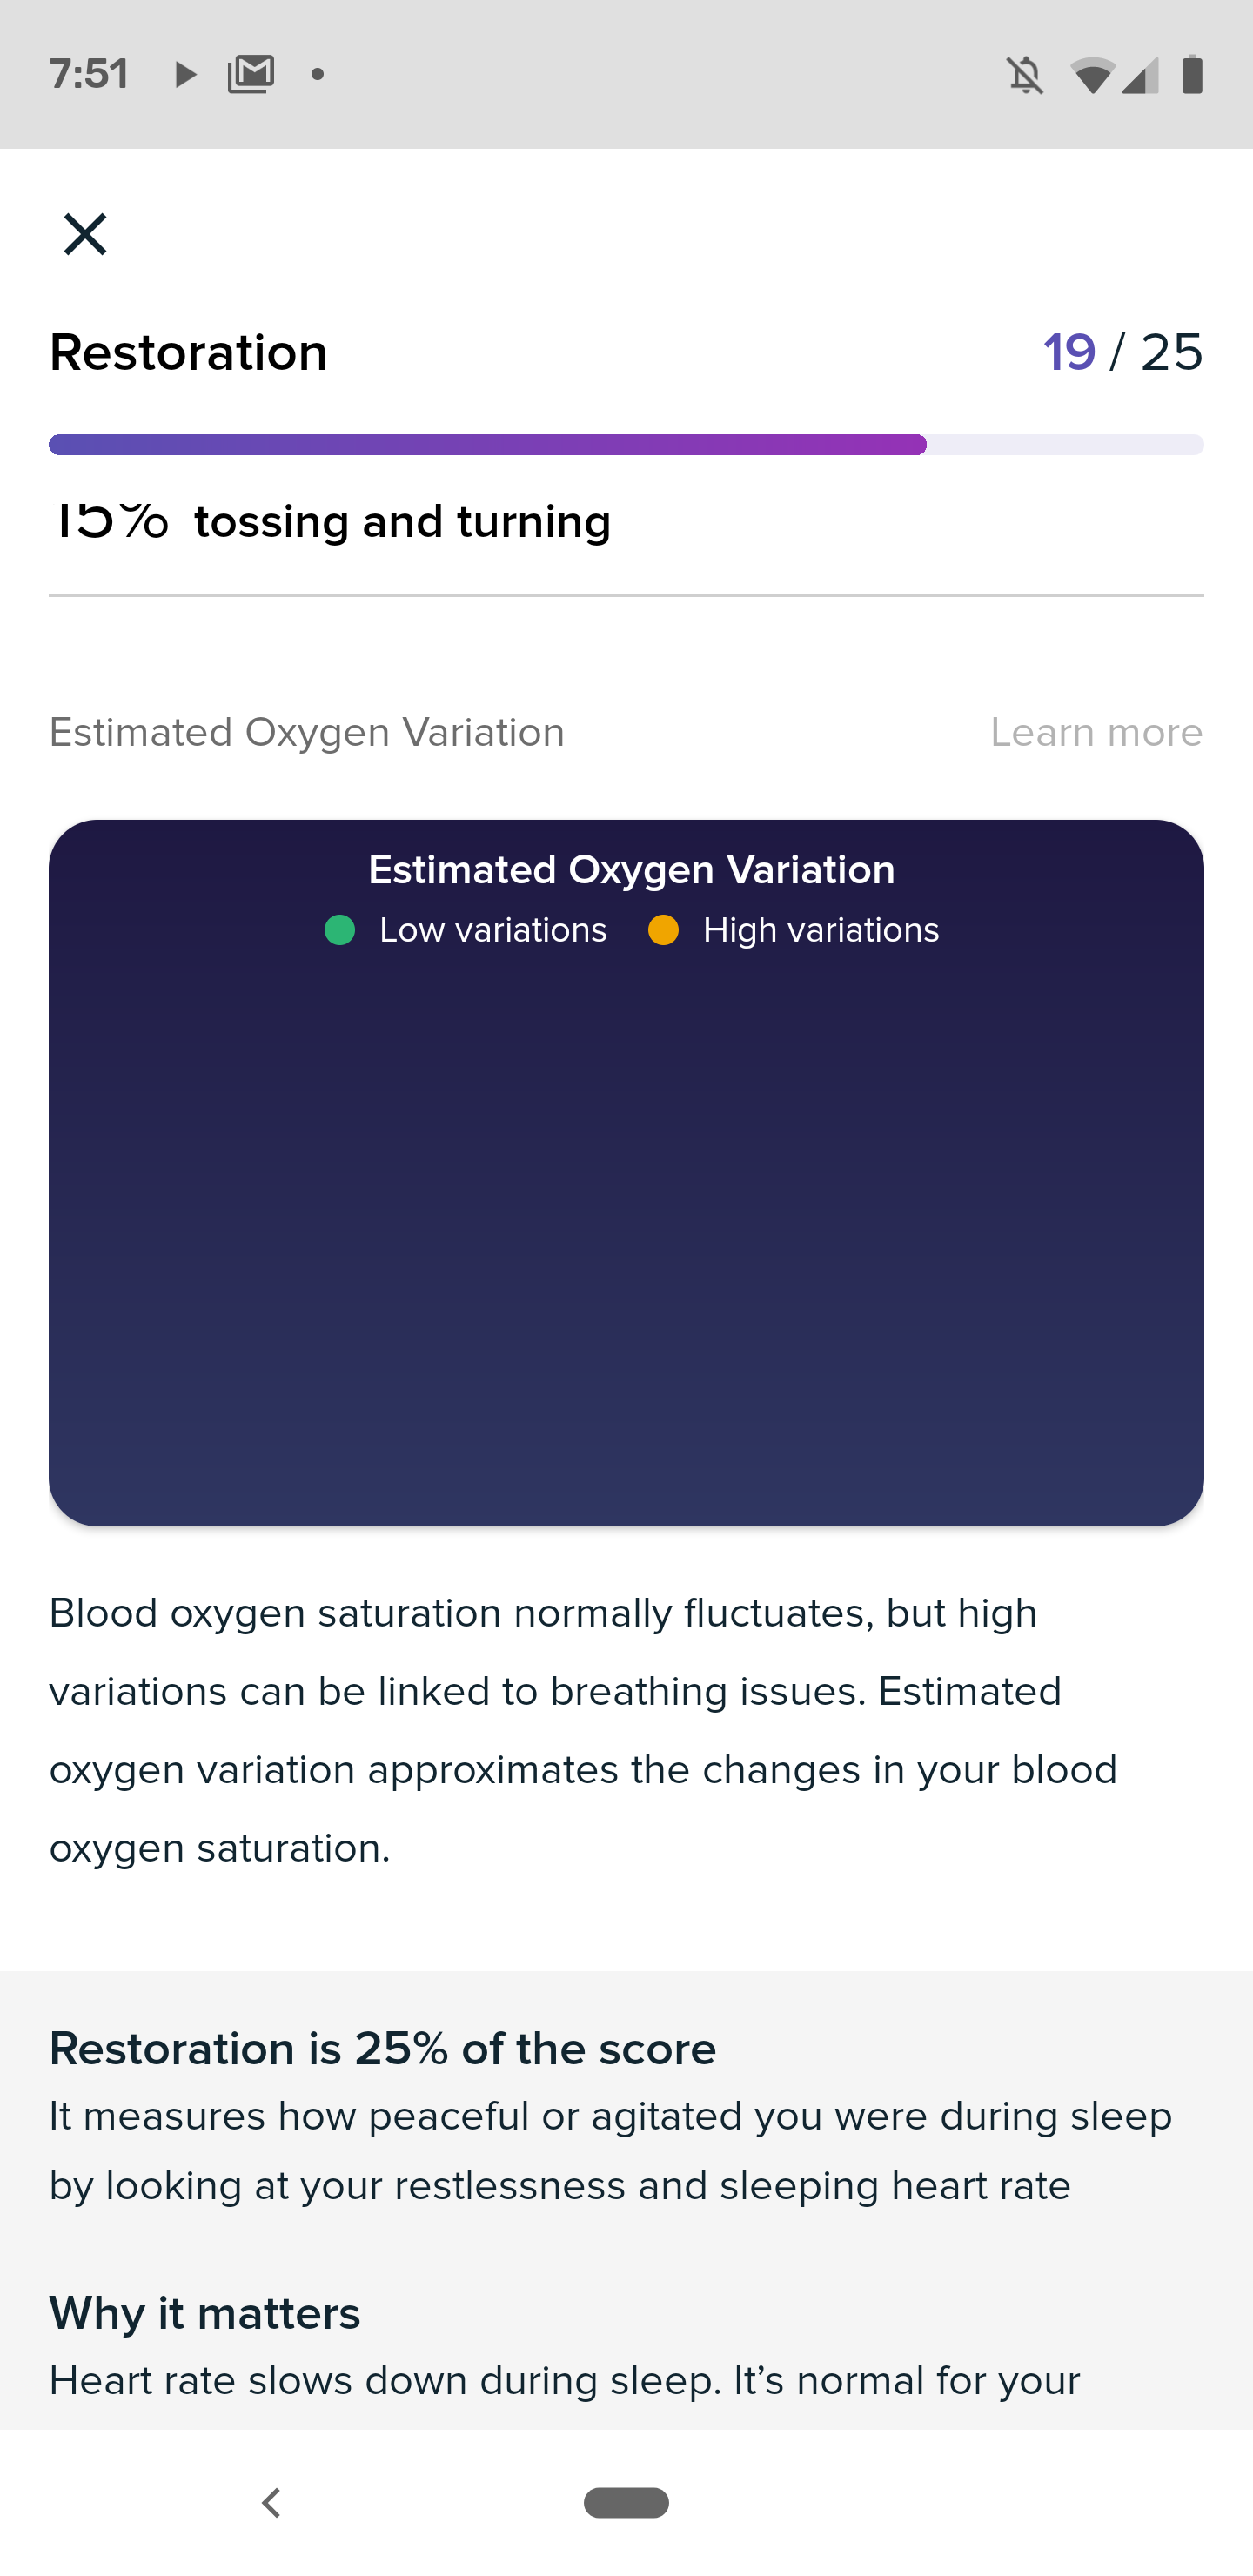Screen dimensions: 1253x2576
Task: Tap the Wi-Fi status icon
Action: (1092, 74)
